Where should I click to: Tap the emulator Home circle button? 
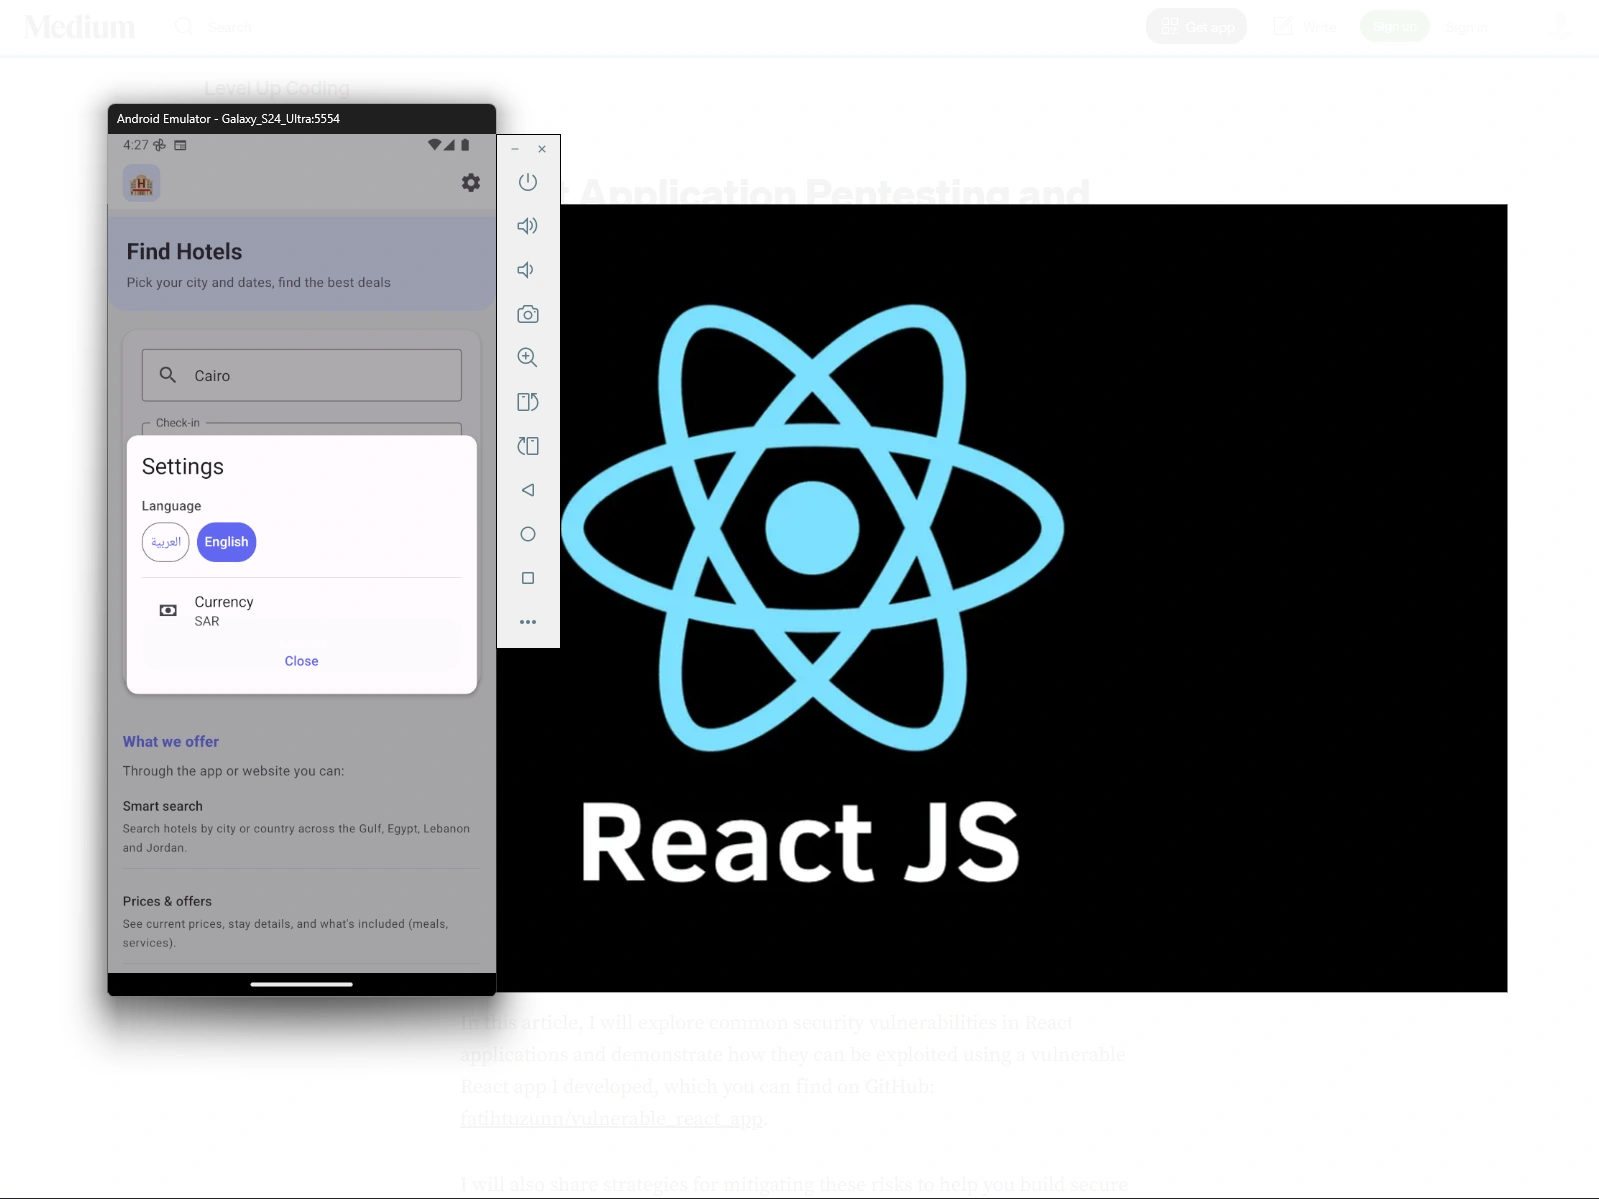[x=528, y=534]
